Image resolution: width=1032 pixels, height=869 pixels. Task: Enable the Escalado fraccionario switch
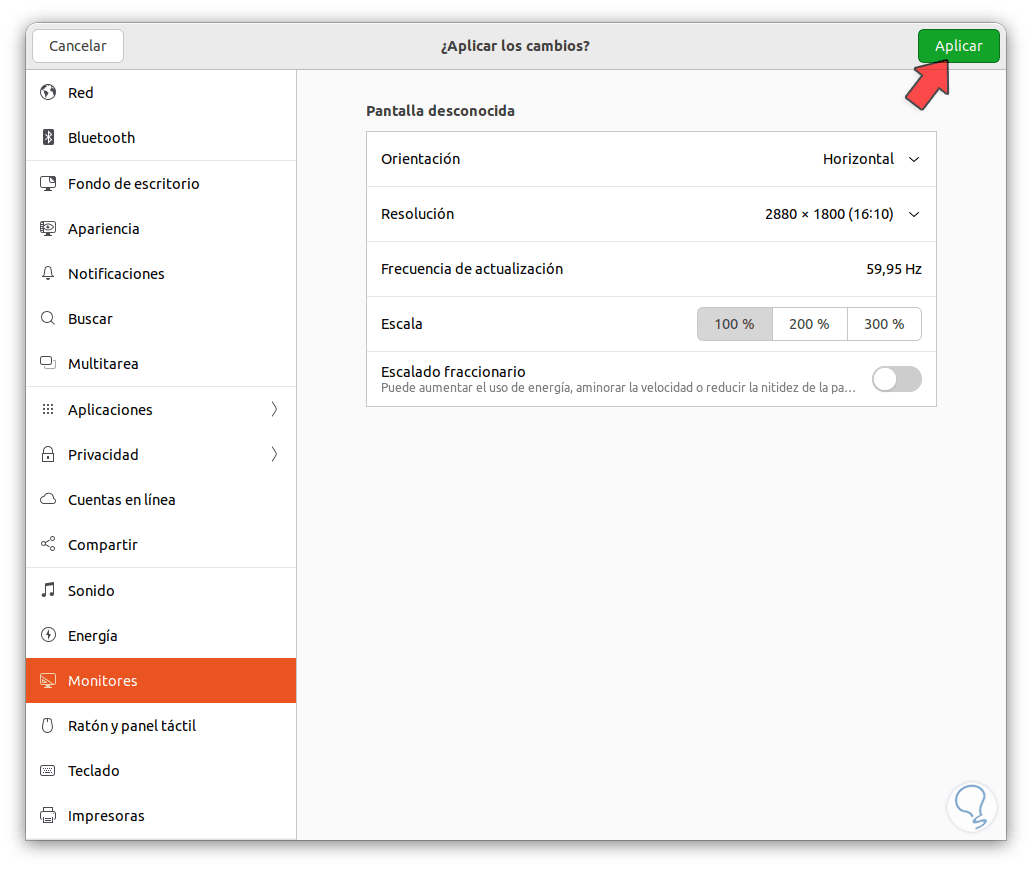pyautogui.click(x=896, y=379)
